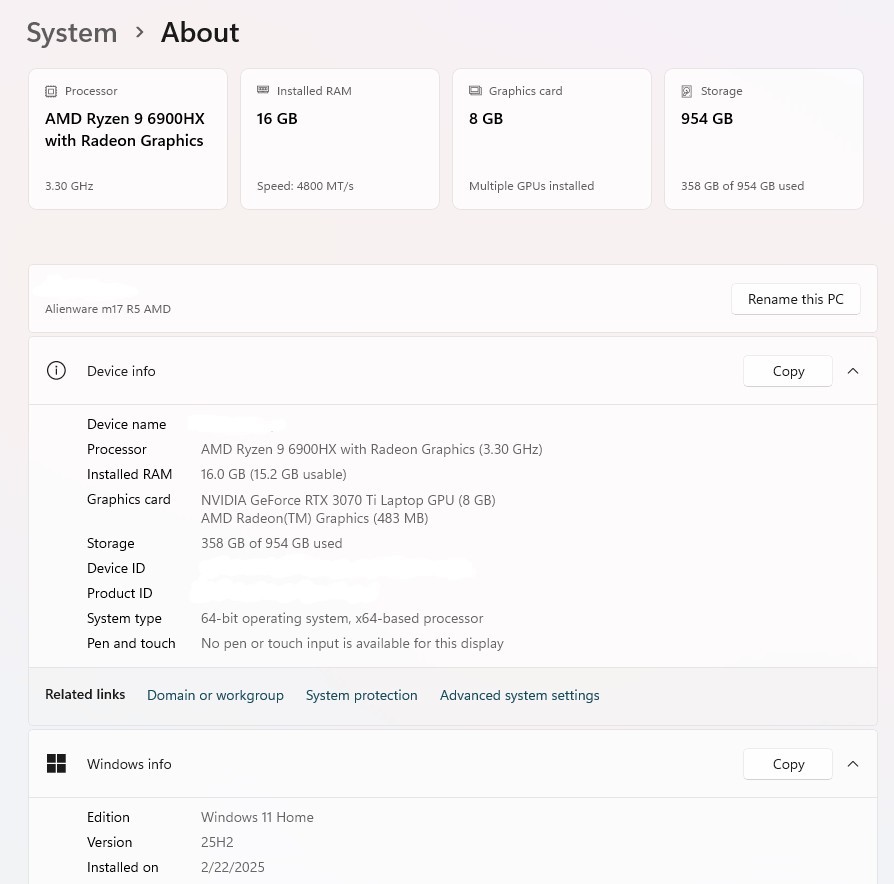Click the Device info circle icon
The width and height of the screenshot is (894, 884).
(56, 371)
